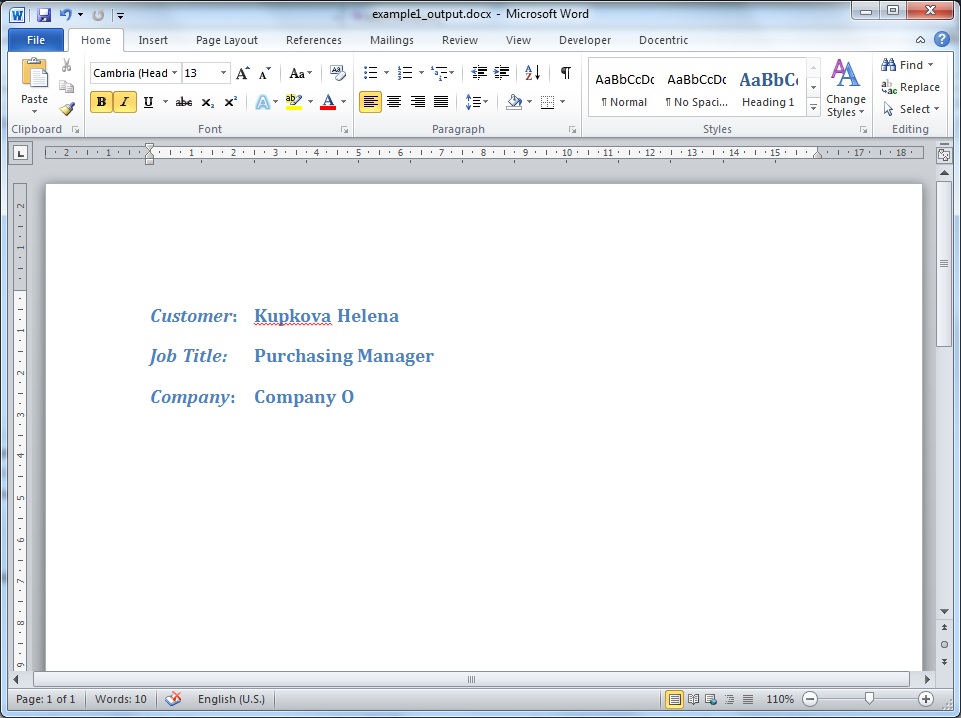Click the Grow Font icon
The width and height of the screenshot is (961, 718).
click(x=242, y=73)
